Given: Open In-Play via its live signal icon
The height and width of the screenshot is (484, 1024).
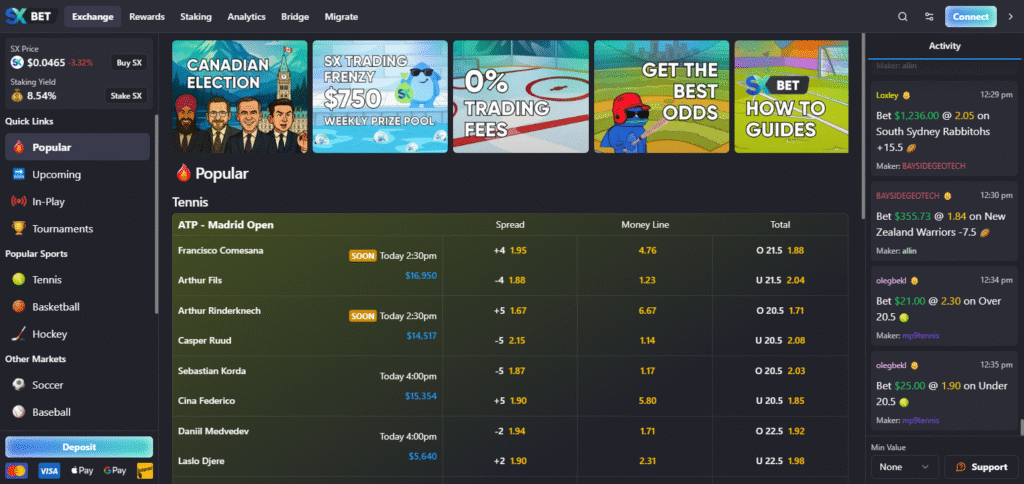Looking at the screenshot, I should click(x=19, y=202).
